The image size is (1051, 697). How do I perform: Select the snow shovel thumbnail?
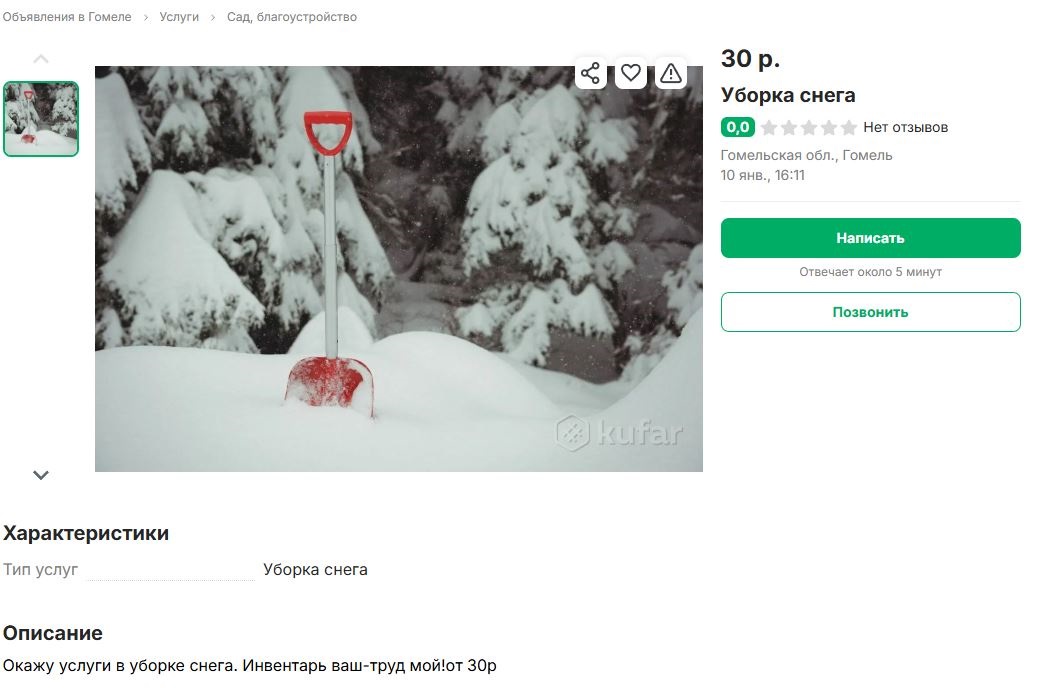coord(41,119)
